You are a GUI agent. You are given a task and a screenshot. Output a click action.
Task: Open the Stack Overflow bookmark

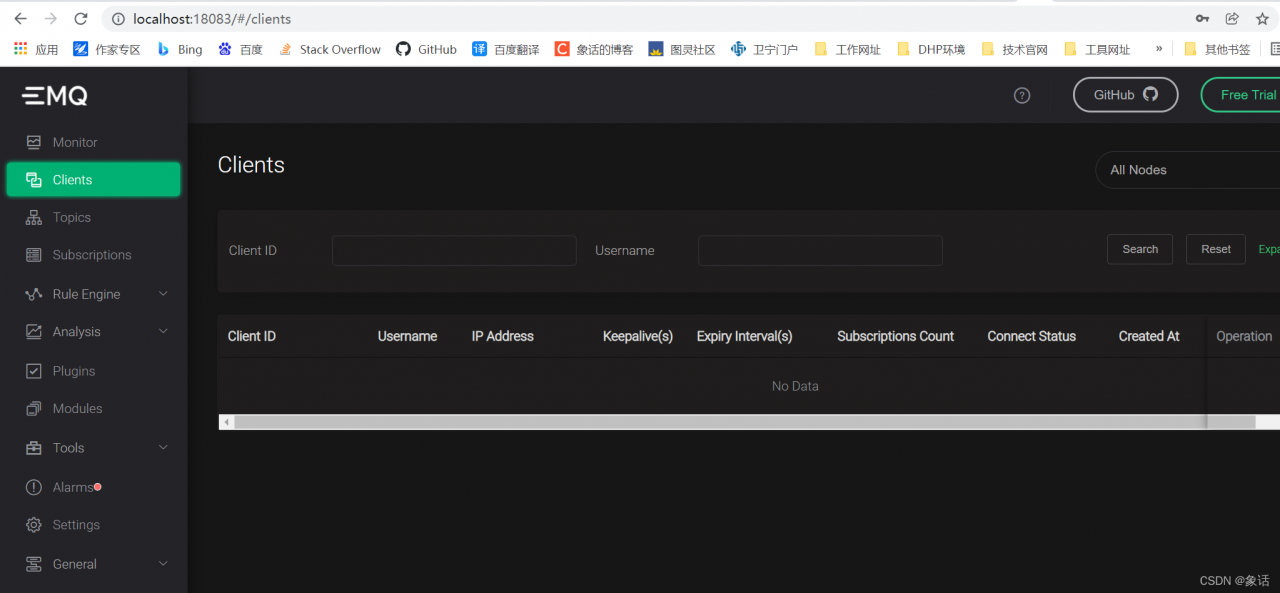point(329,49)
